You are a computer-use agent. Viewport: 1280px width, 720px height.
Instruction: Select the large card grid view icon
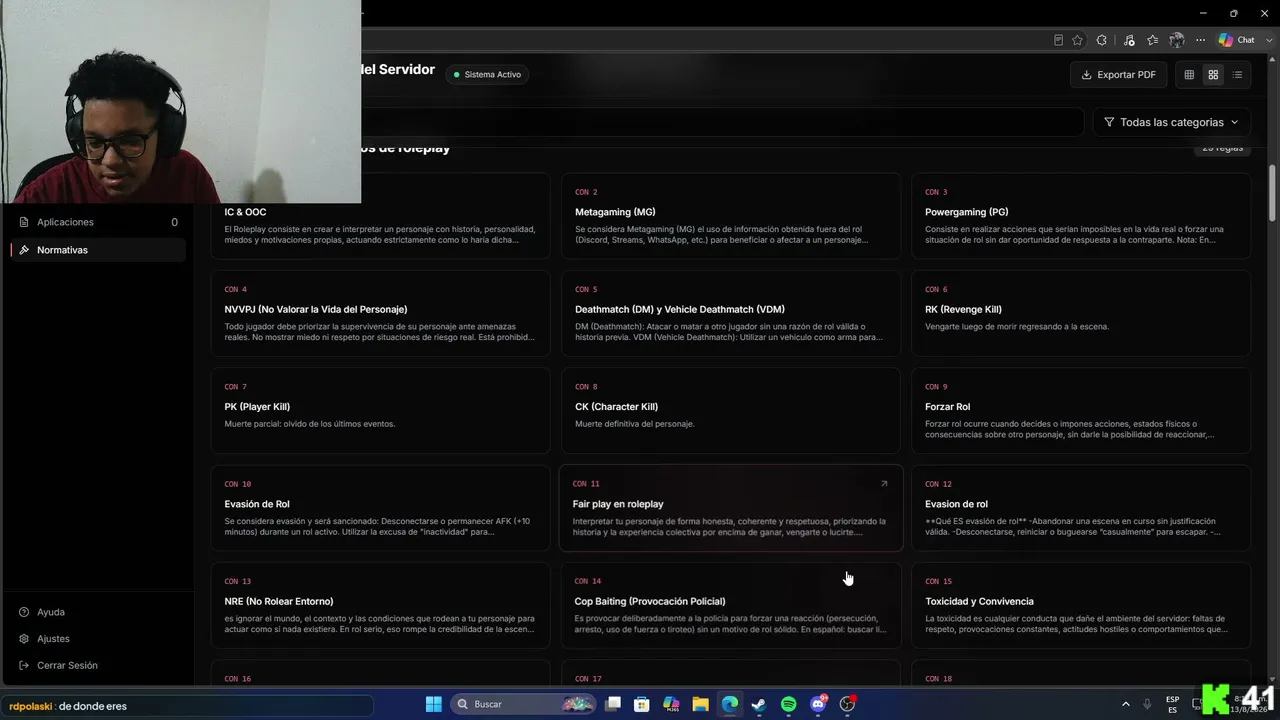[x=1213, y=75]
